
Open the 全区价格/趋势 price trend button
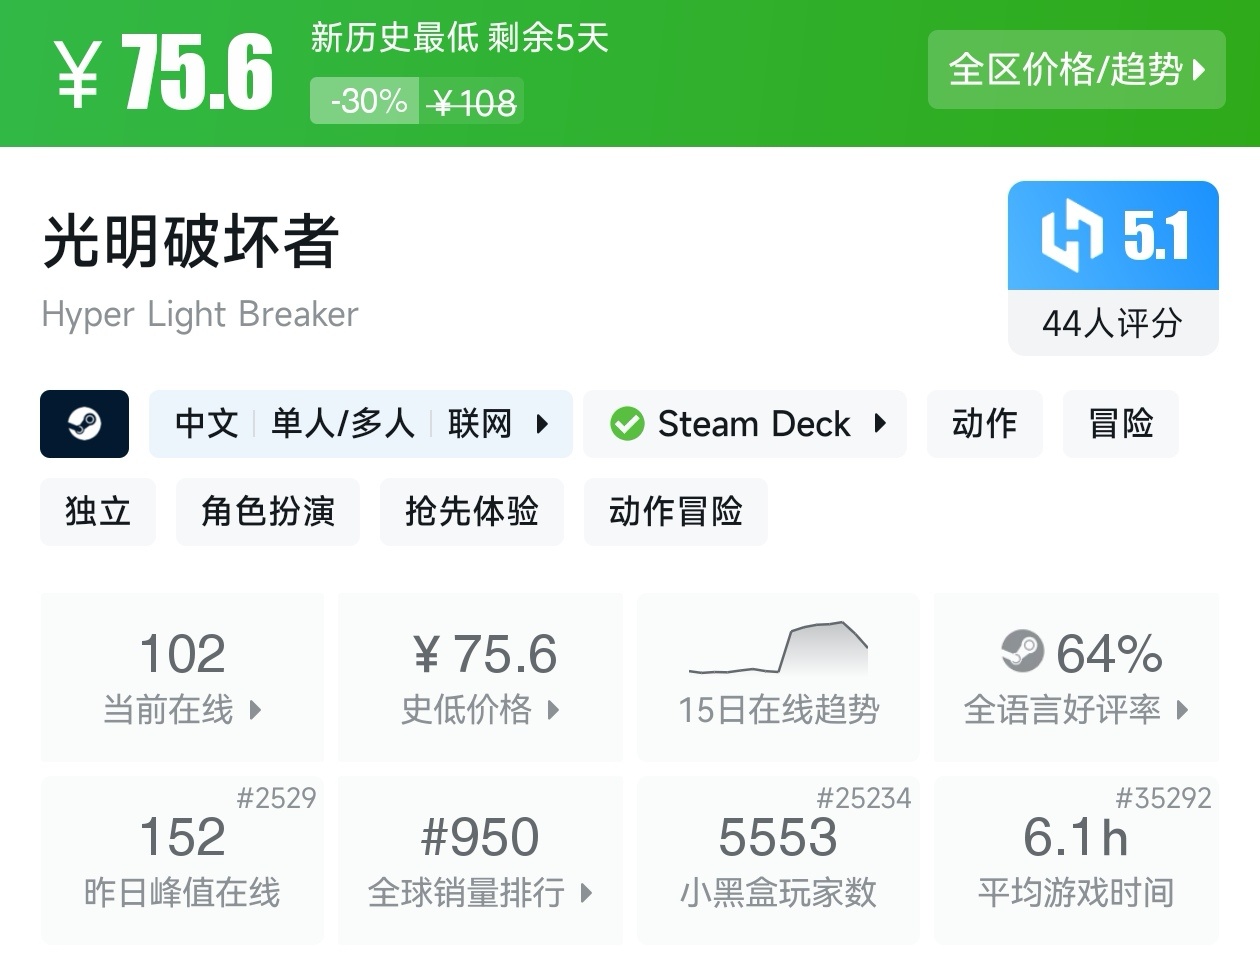click(x=1076, y=69)
